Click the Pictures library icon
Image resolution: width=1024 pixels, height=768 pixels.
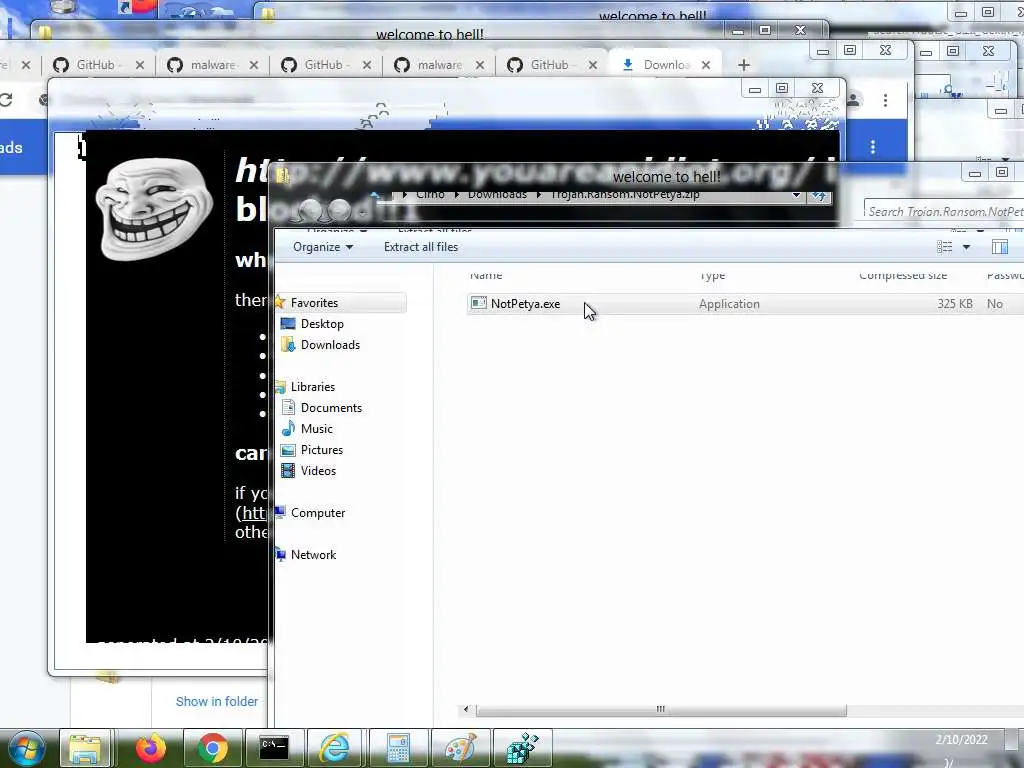coord(288,449)
